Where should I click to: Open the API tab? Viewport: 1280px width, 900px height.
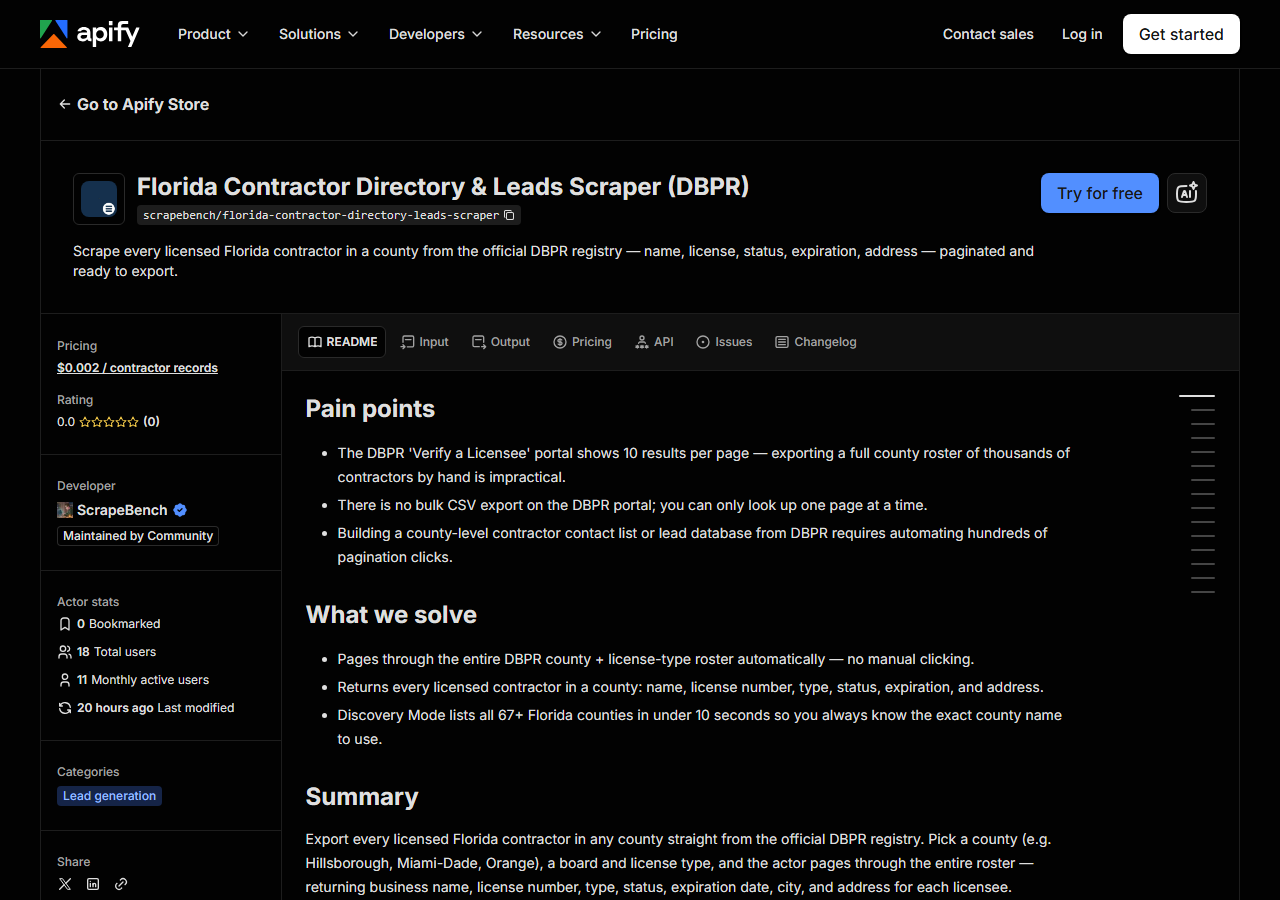tap(654, 342)
